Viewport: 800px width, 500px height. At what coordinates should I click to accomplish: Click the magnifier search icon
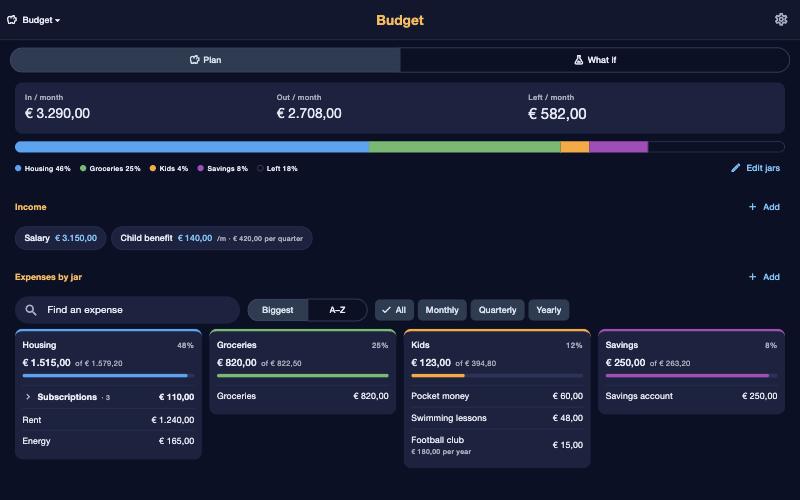pos(31,310)
